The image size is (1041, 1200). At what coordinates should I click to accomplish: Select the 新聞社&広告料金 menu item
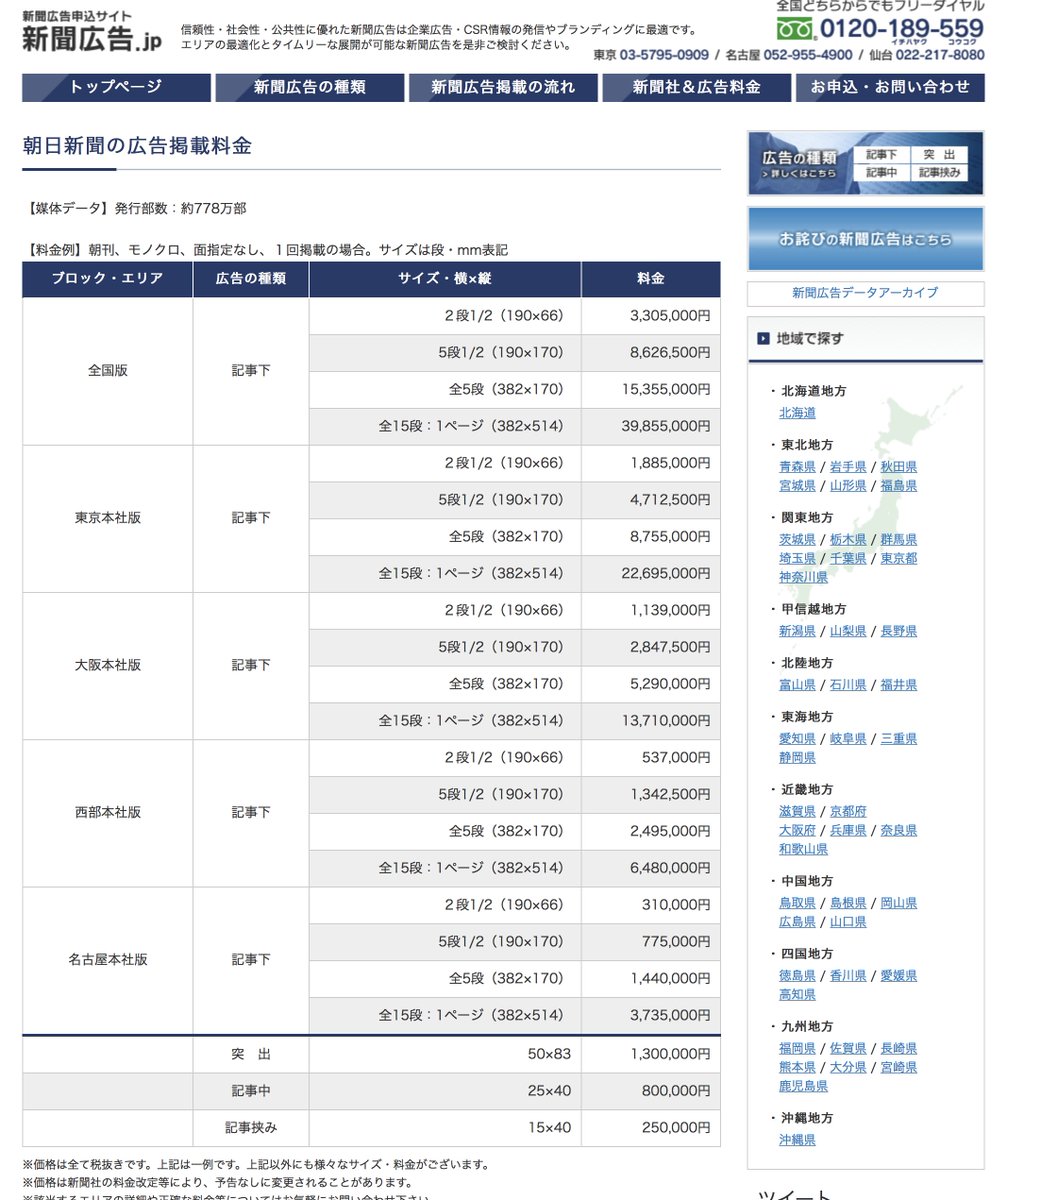(697, 87)
